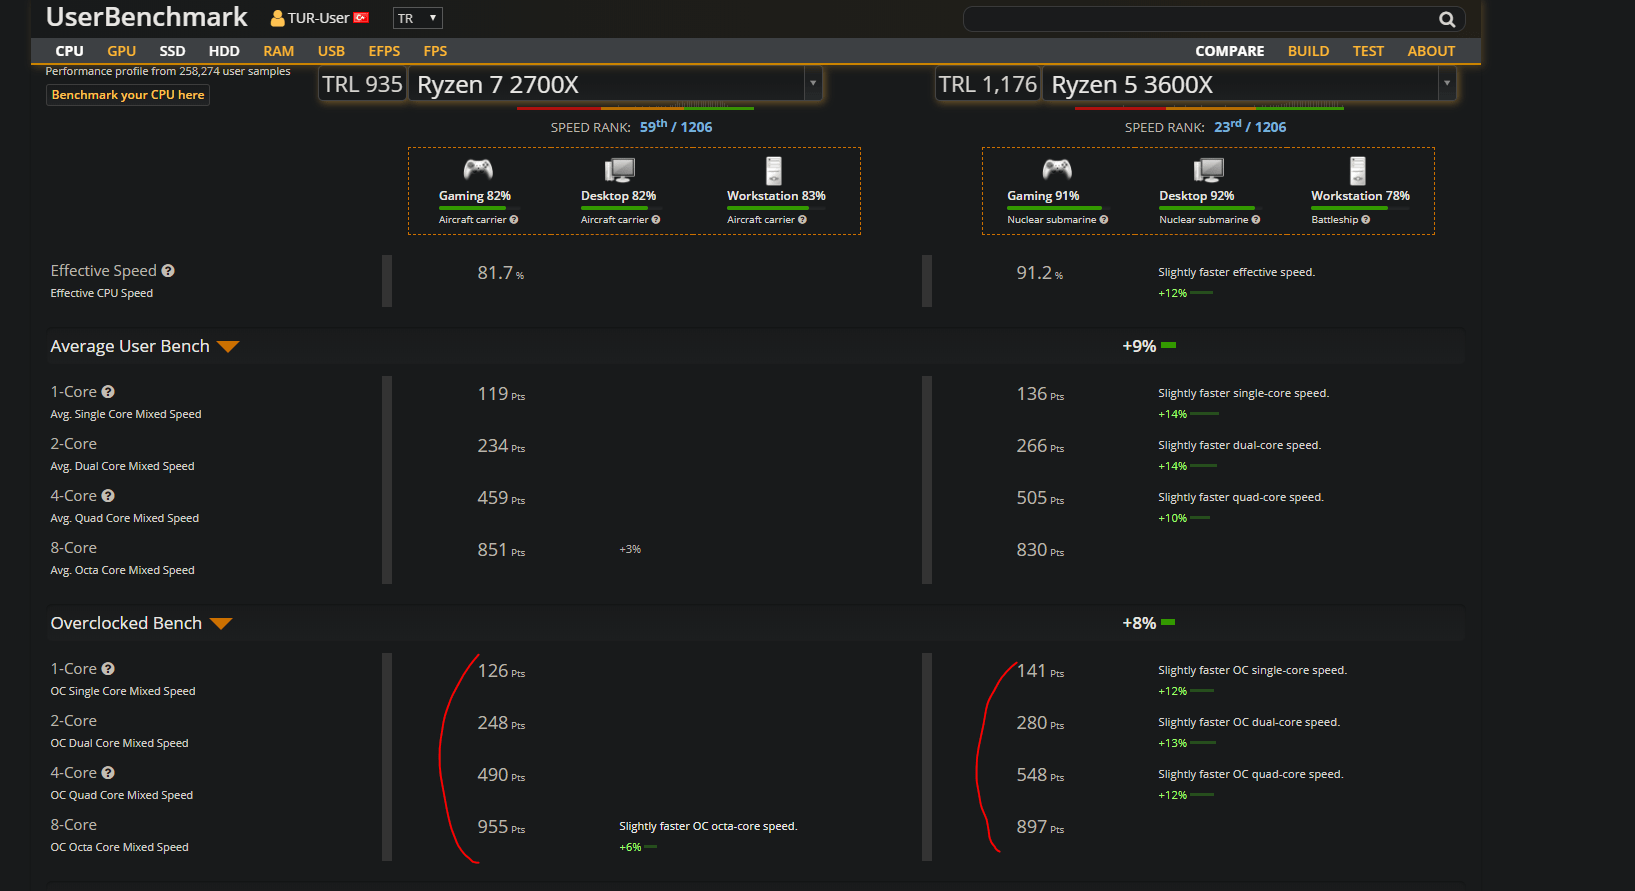Screen dimensions: 1635x891
Task: Click the 897 Pts OC 8-Core score
Action: tap(1040, 827)
